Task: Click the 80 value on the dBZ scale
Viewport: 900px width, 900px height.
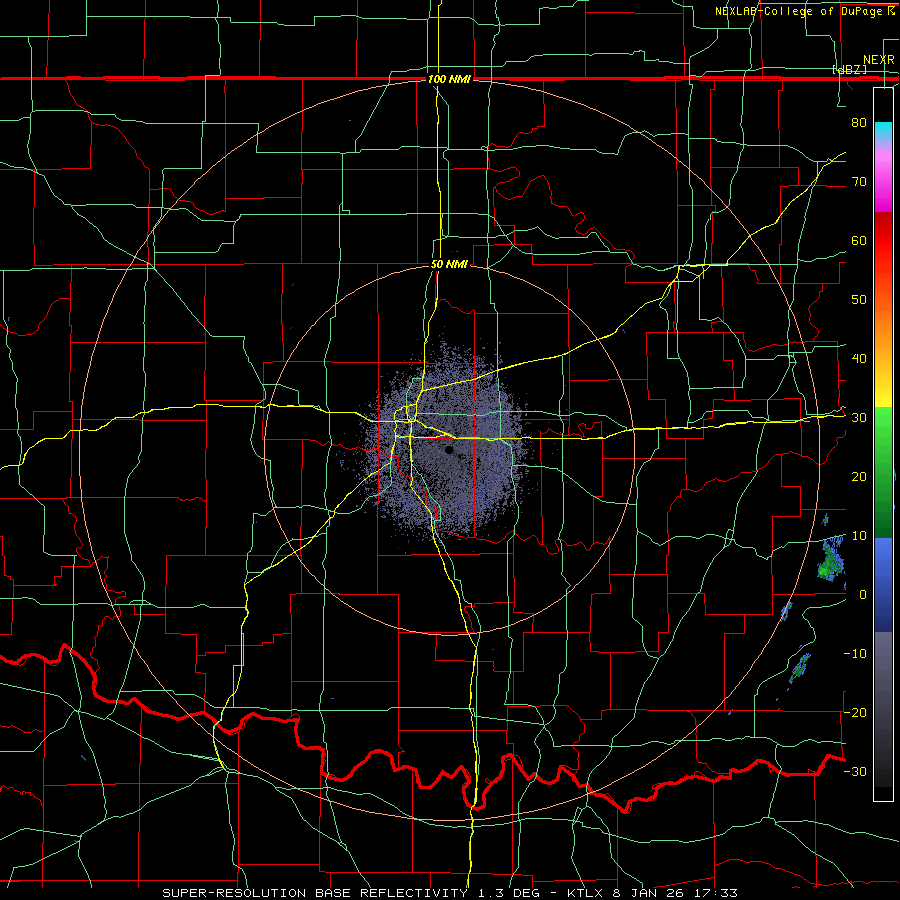Action: pyautogui.click(x=859, y=123)
